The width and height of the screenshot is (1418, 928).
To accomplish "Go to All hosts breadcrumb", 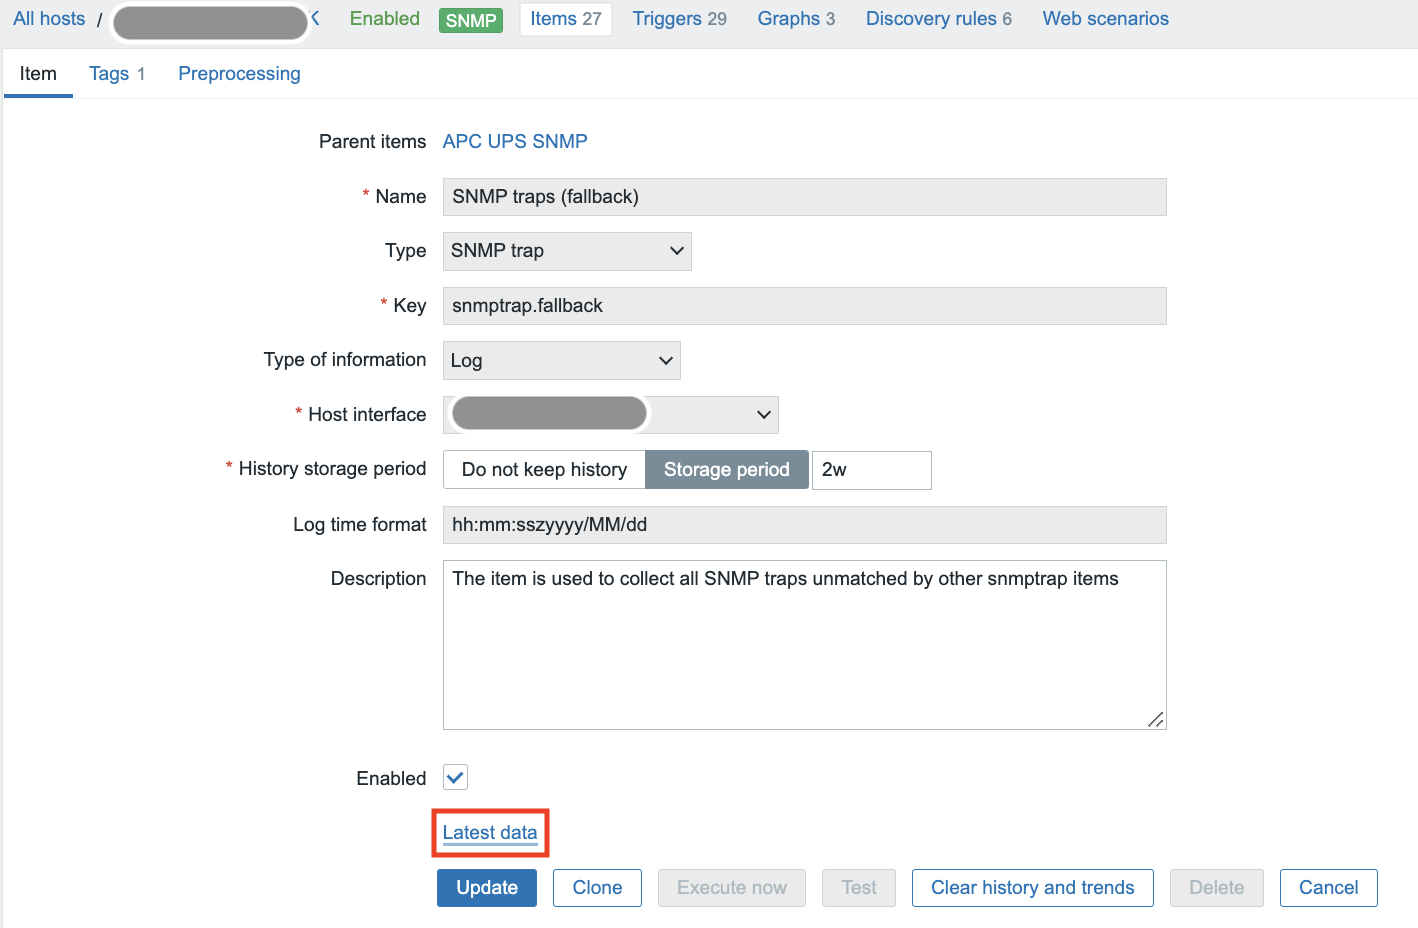I will pos(49,19).
